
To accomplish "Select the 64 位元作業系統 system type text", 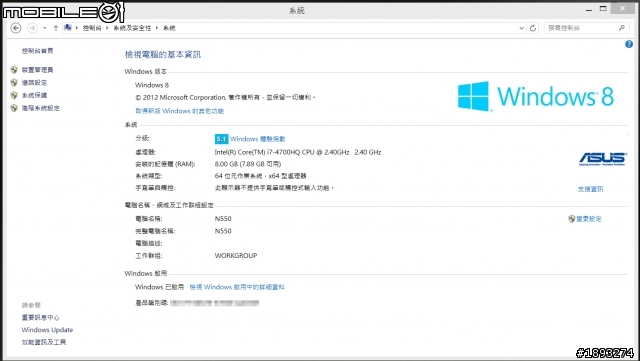I will pyautogui.click(x=260, y=176).
